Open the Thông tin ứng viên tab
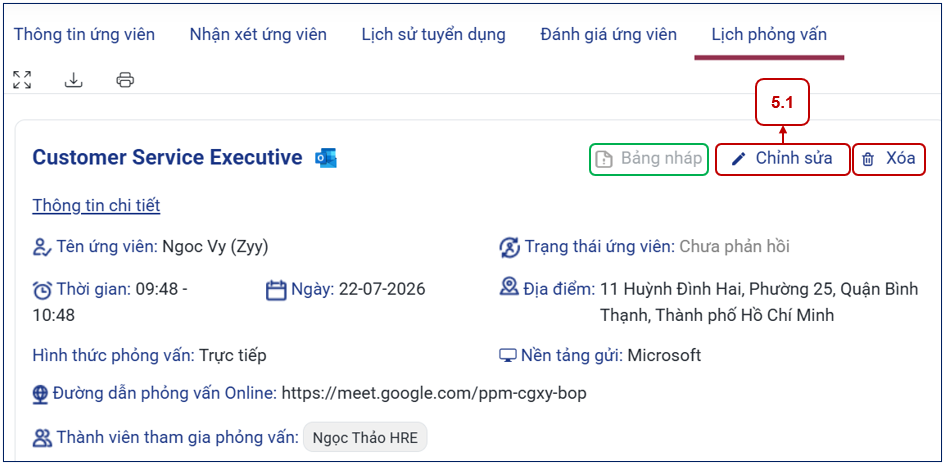 click(84, 35)
